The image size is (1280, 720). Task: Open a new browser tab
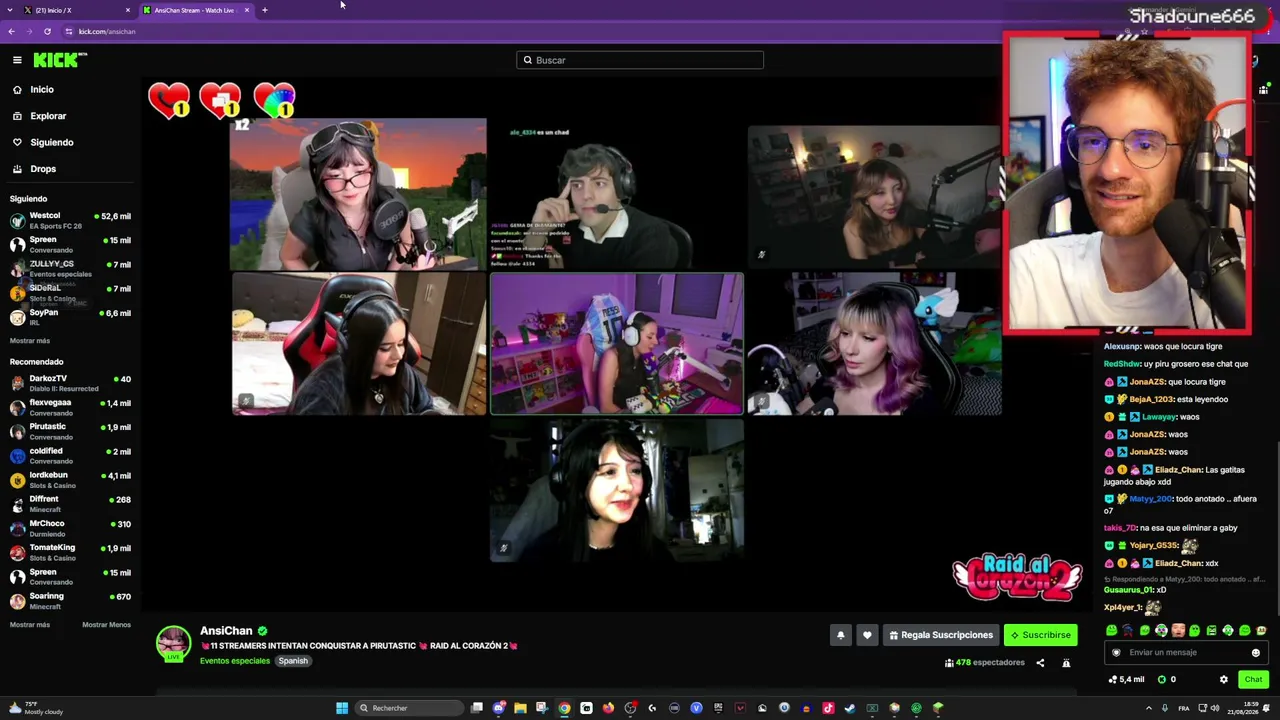pos(265,10)
